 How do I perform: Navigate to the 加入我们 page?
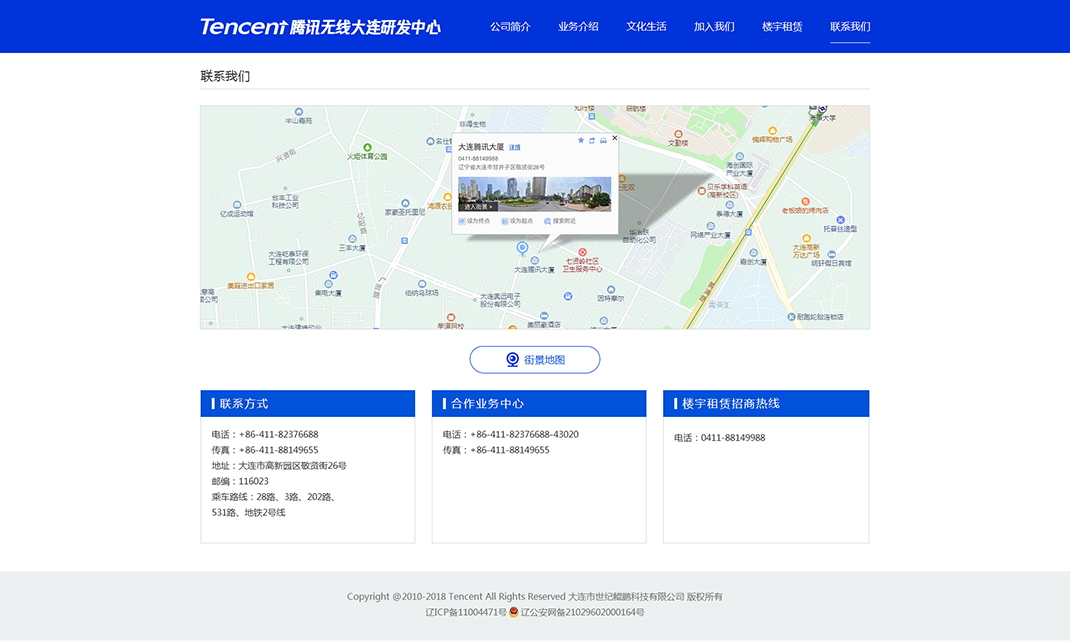(x=714, y=27)
